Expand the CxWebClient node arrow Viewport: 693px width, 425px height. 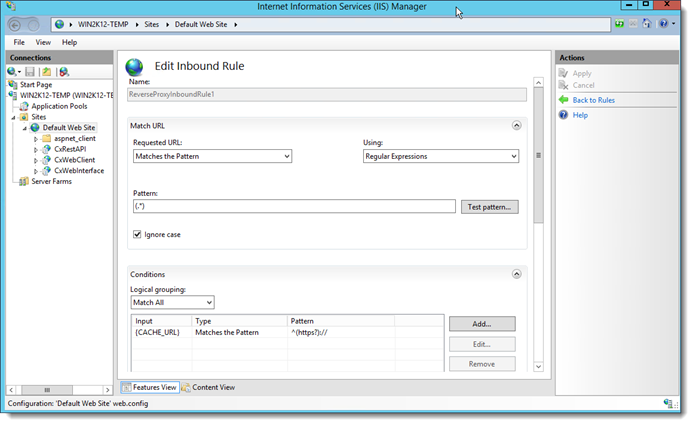pos(36,160)
